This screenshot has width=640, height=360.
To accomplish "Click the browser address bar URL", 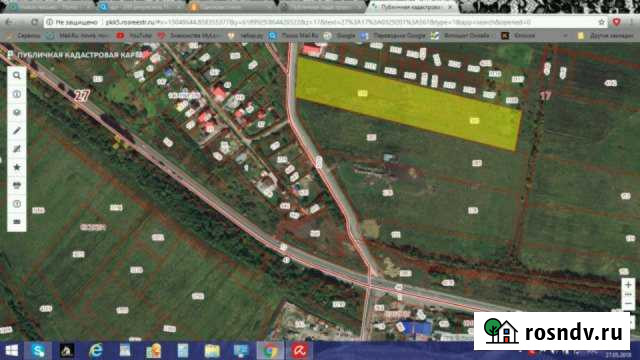I will coord(318,22).
